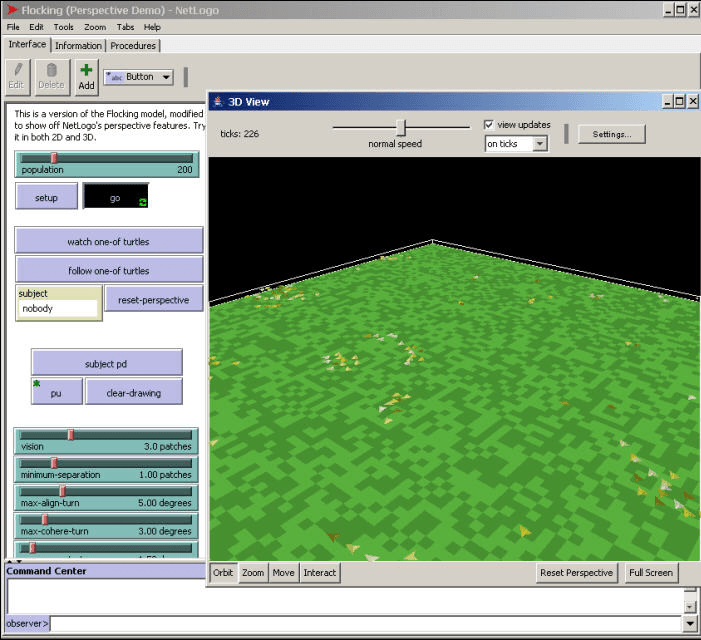Expand the observer command history dropdown
The width and height of the screenshot is (701, 640).
click(690, 623)
